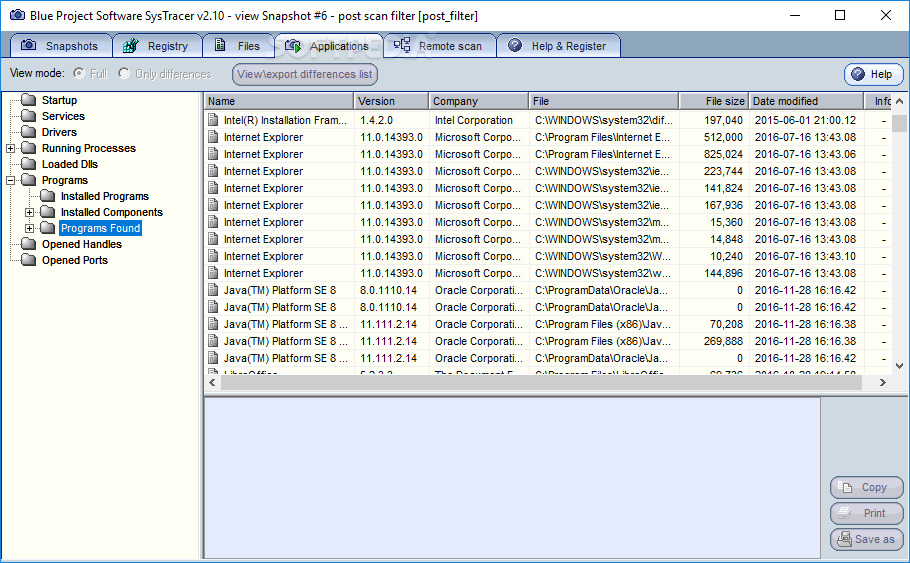Click the camera icon on Snapshots tab
This screenshot has width=910, height=563.
click(x=28, y=45)
